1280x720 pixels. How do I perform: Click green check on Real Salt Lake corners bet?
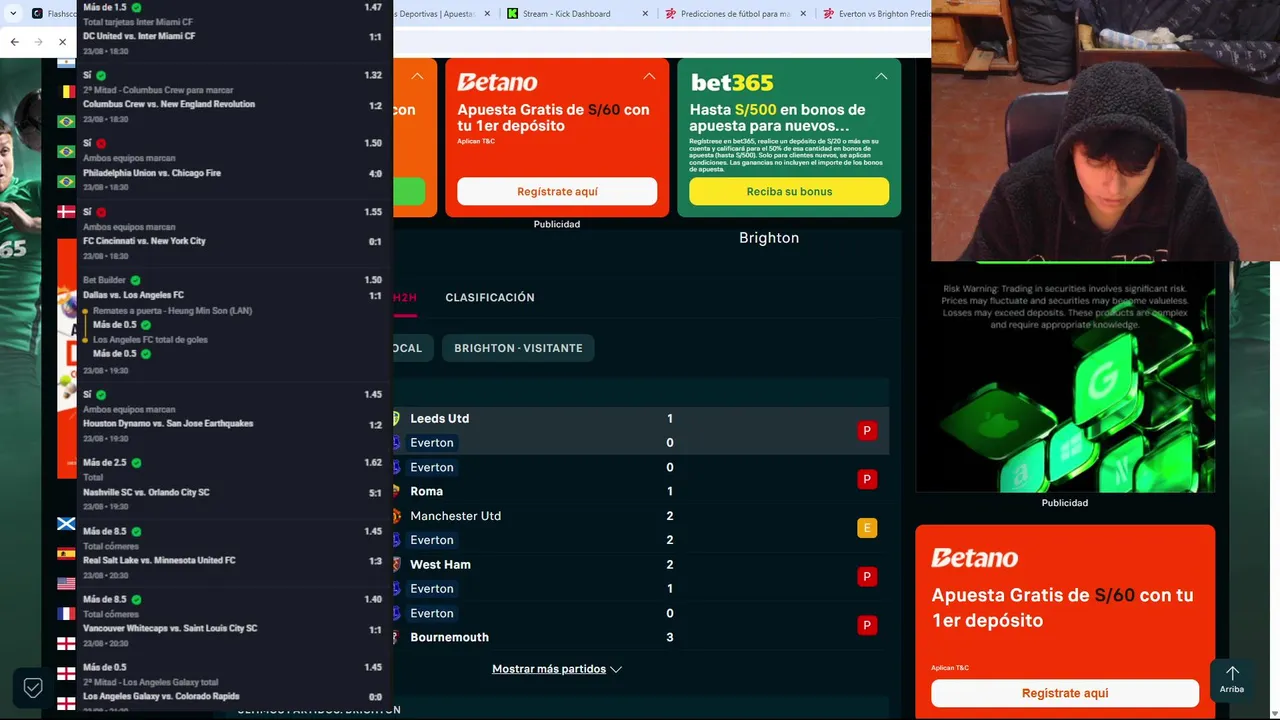[x=136, y=531]
